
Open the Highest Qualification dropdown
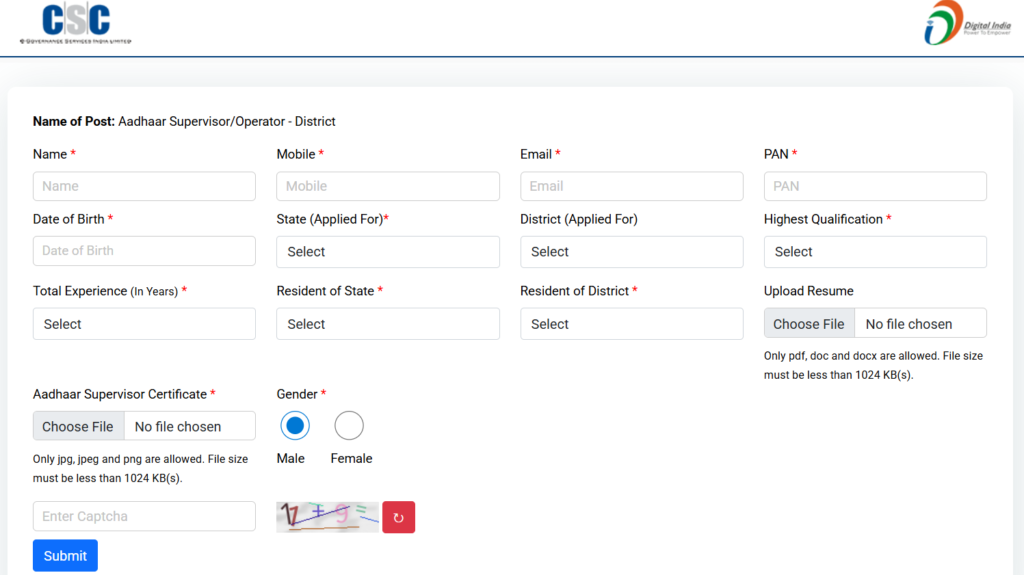click(875, 252)
